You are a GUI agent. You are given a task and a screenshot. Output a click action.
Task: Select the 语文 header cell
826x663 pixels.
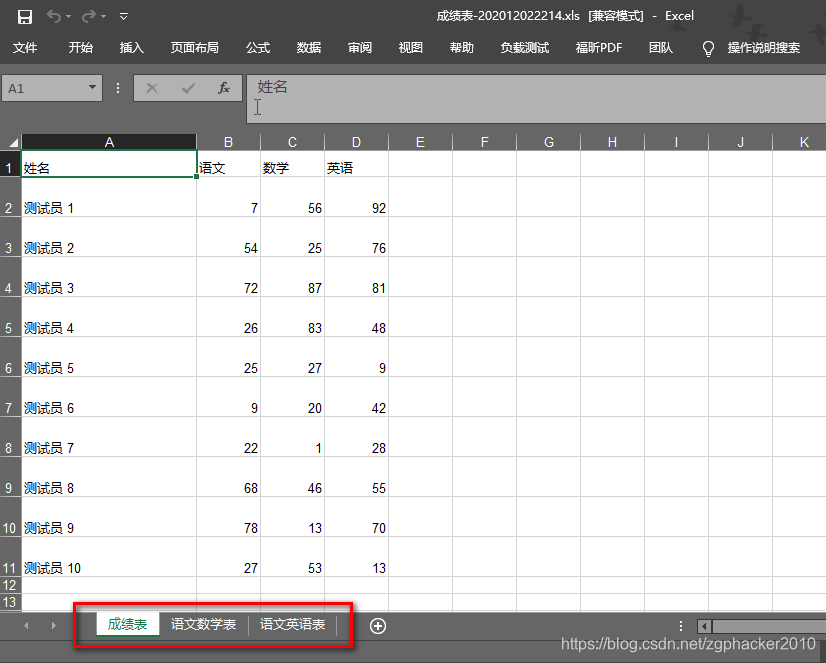tap(229, 164)
